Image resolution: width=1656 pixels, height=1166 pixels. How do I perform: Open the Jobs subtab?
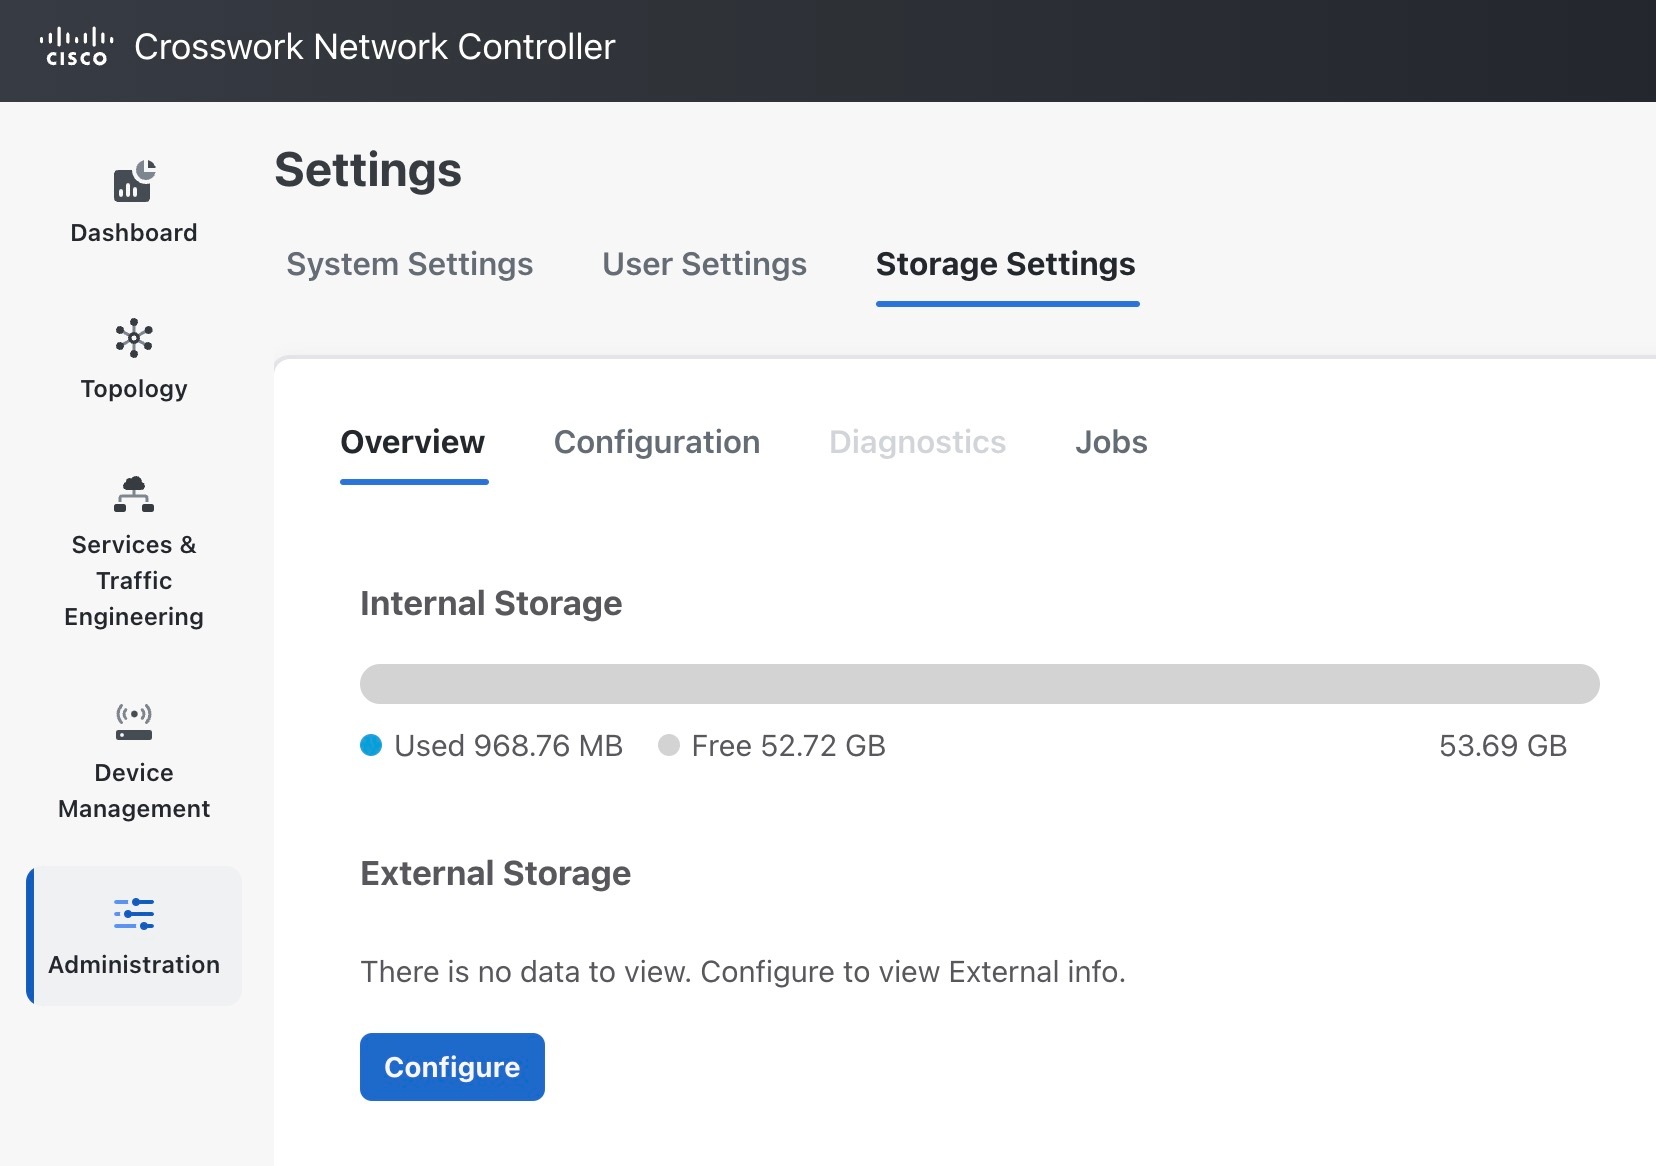pos(1110,442)
